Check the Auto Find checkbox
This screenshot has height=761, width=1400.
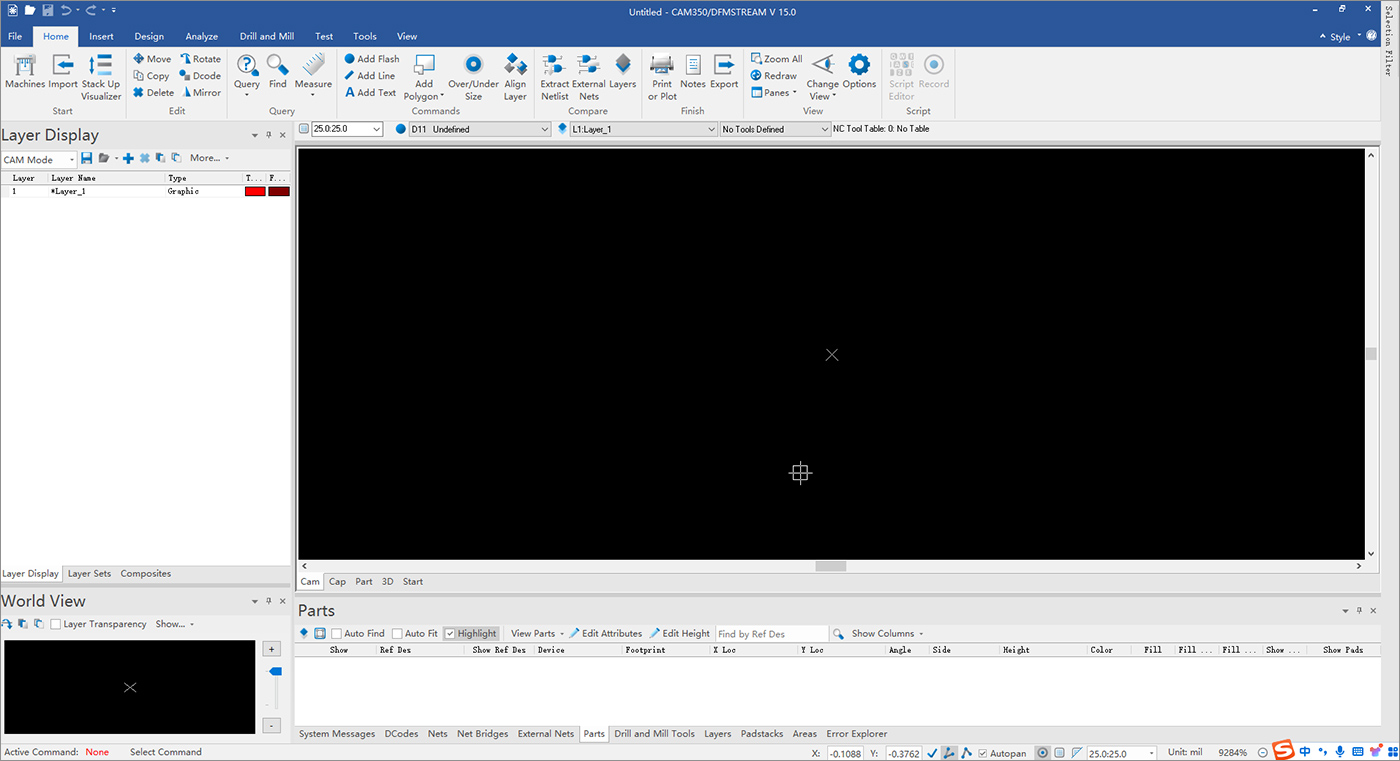tap(336, 633)
